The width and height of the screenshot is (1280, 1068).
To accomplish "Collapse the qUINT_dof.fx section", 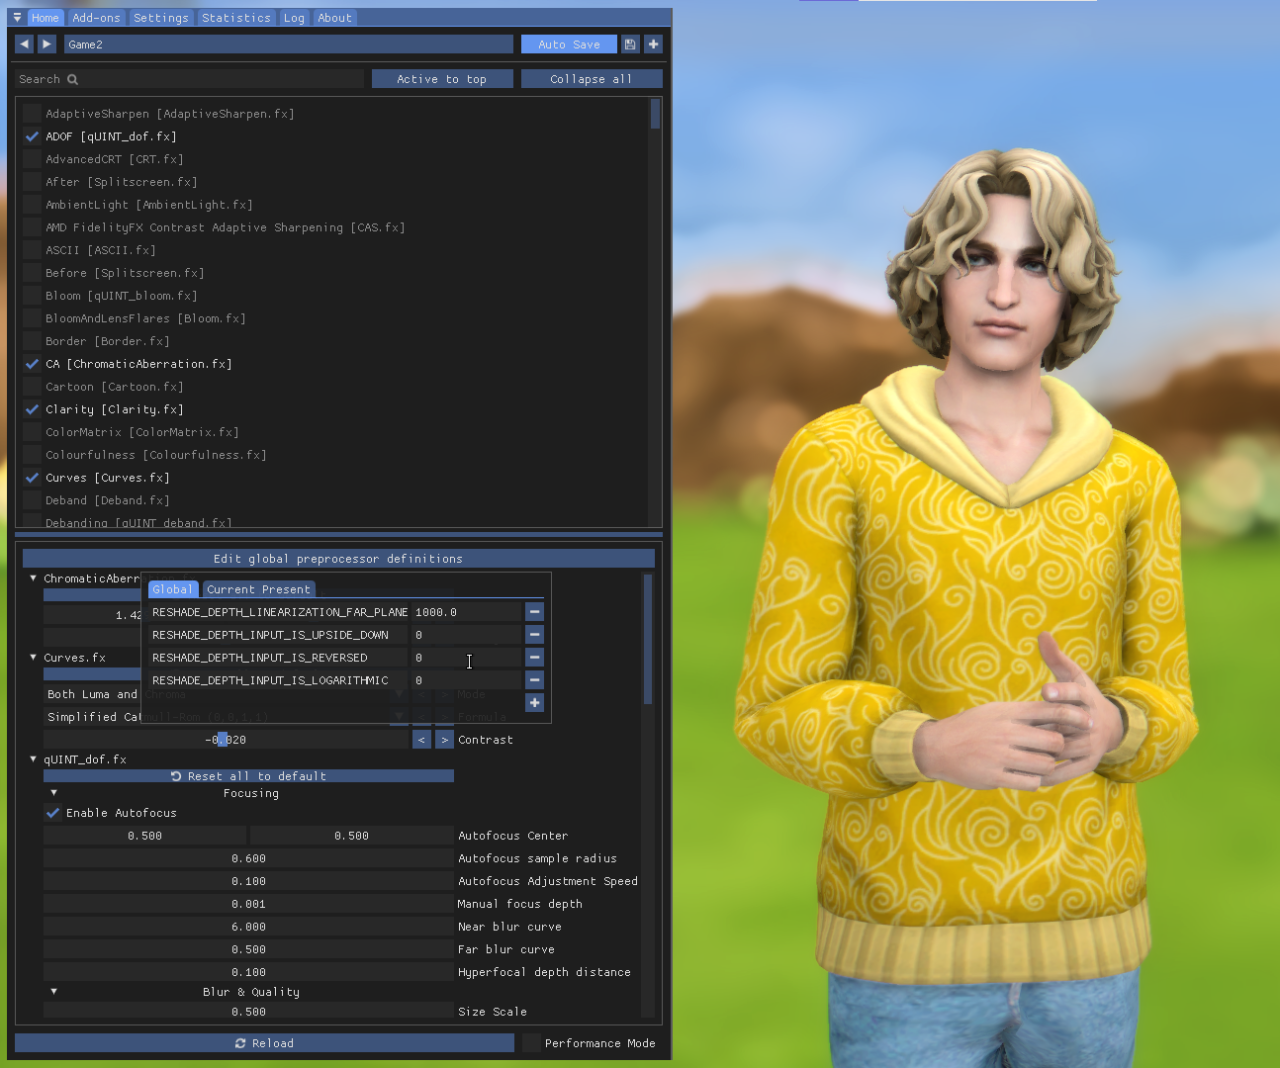I will 33,759.
